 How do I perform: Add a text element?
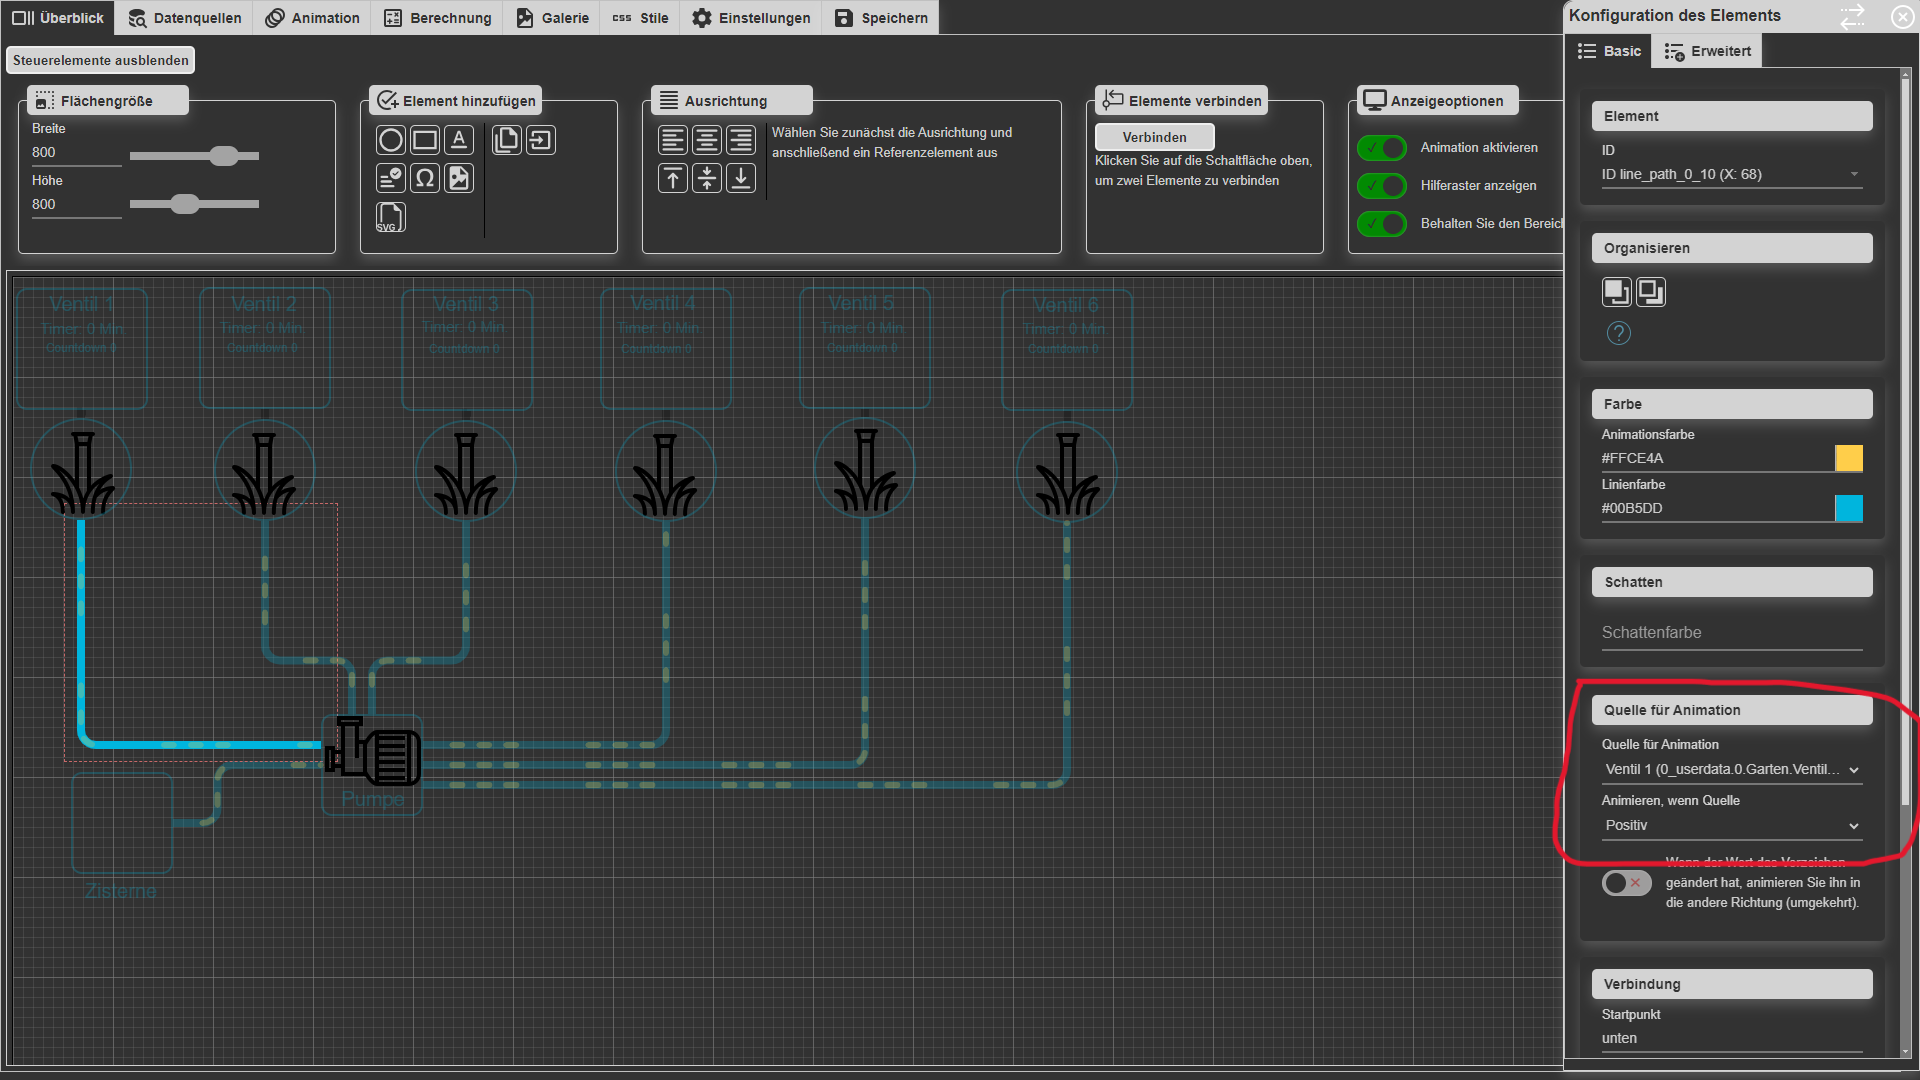(459, 140)
